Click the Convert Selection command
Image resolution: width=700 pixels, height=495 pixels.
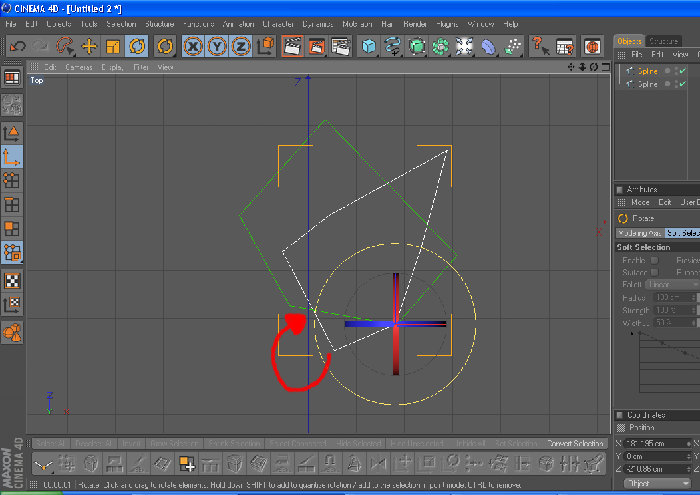click(x=575, y=444)
